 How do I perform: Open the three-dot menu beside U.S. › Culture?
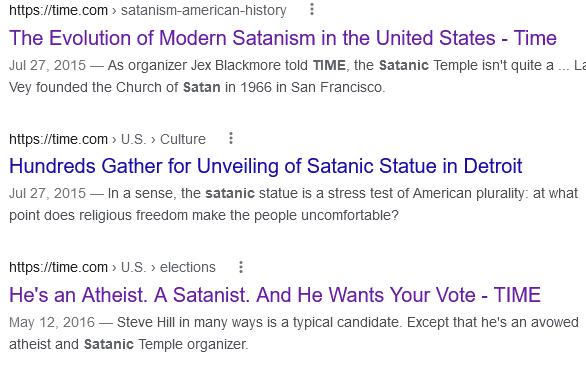(x=231, y=138)
